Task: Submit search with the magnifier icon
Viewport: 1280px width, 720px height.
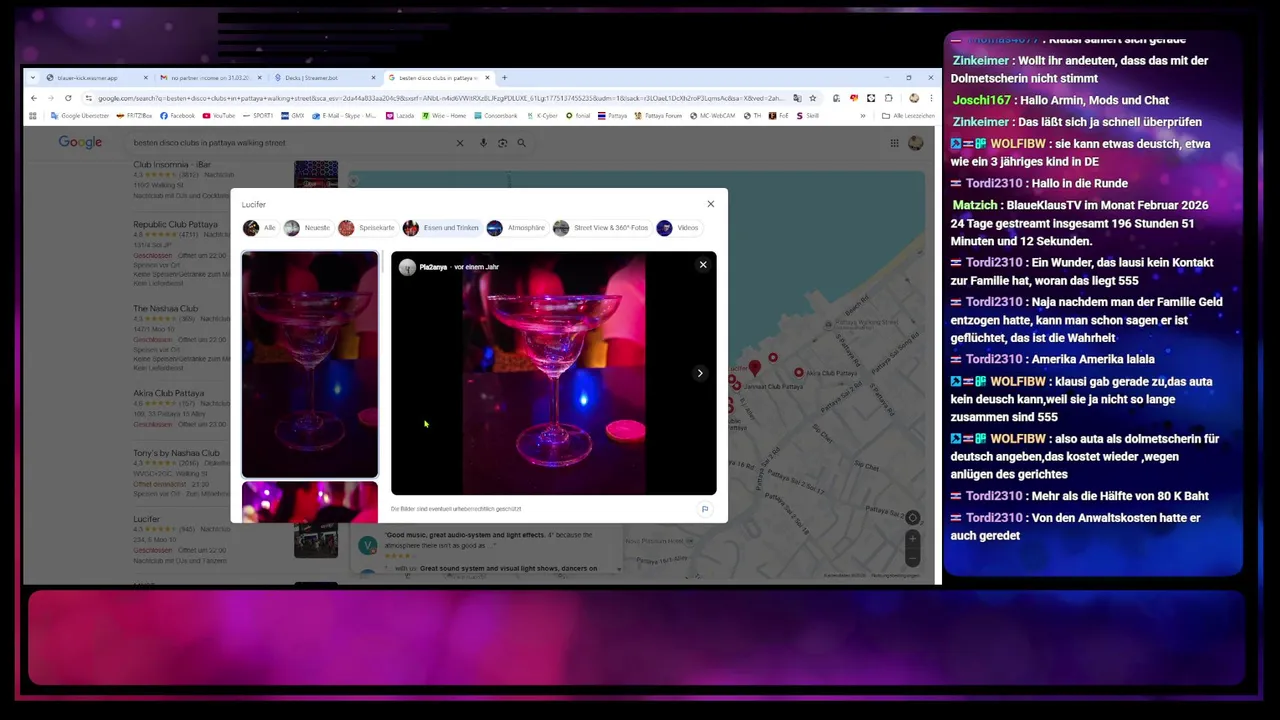Action: point(521,143)
